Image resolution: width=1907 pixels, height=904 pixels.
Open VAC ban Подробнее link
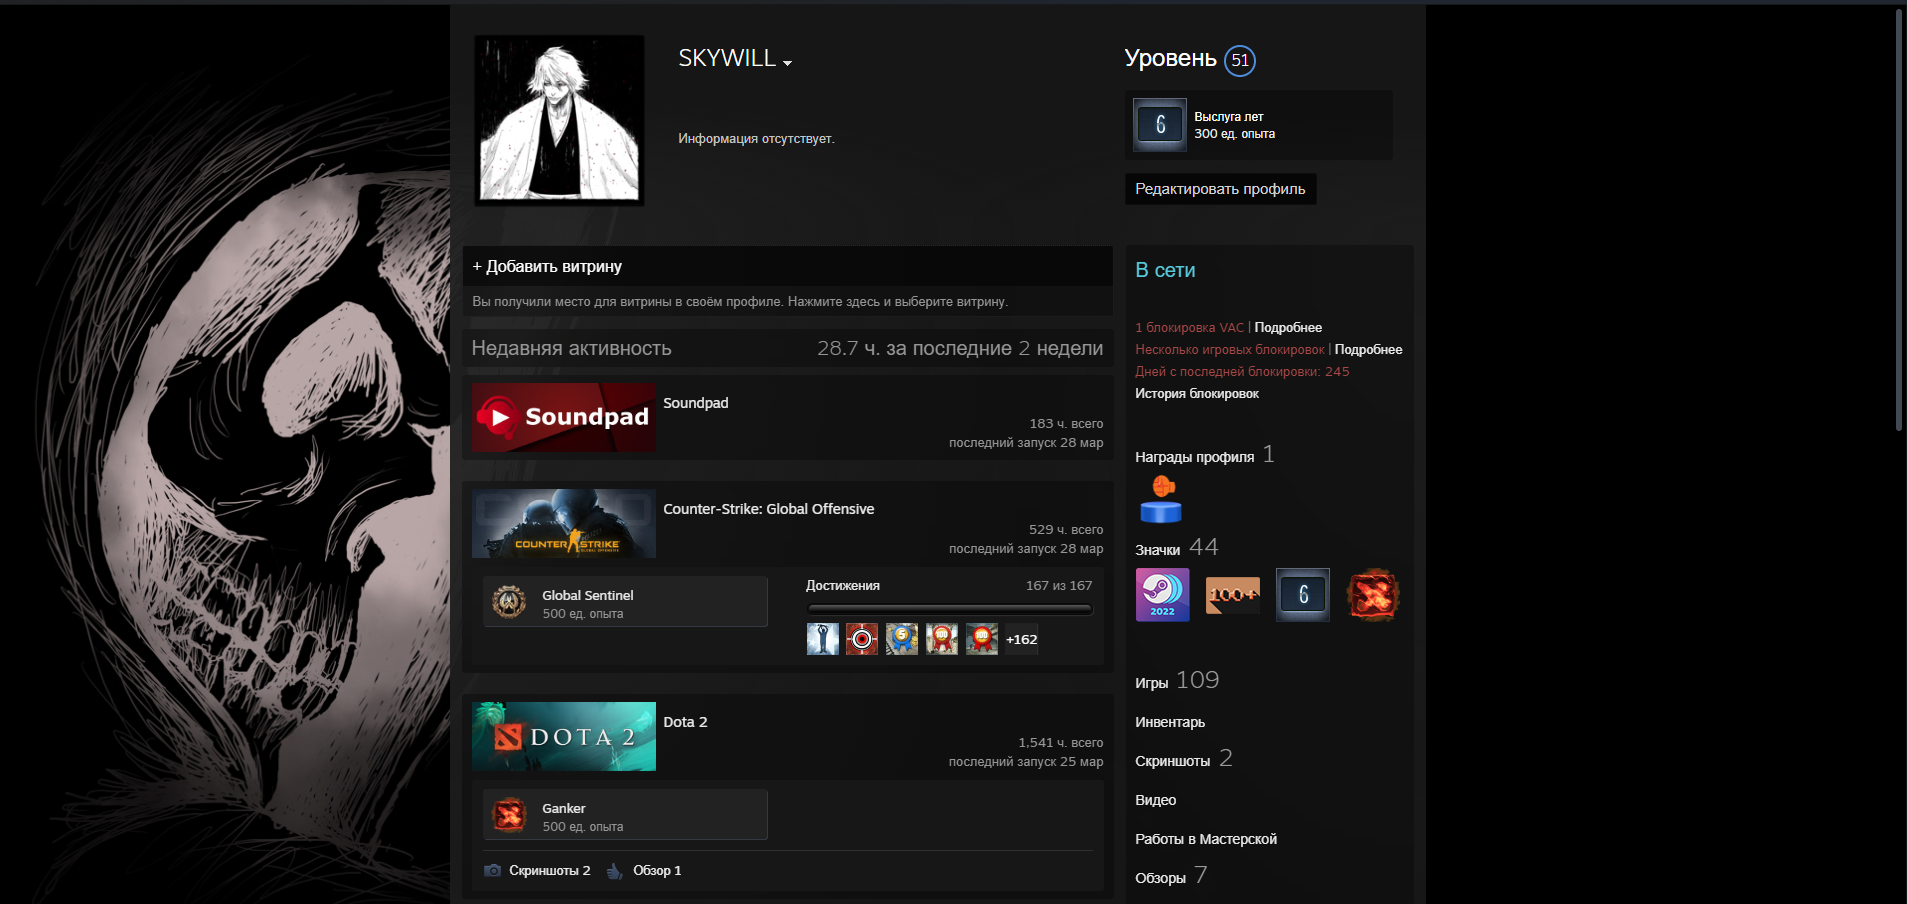pos(1288,328)
